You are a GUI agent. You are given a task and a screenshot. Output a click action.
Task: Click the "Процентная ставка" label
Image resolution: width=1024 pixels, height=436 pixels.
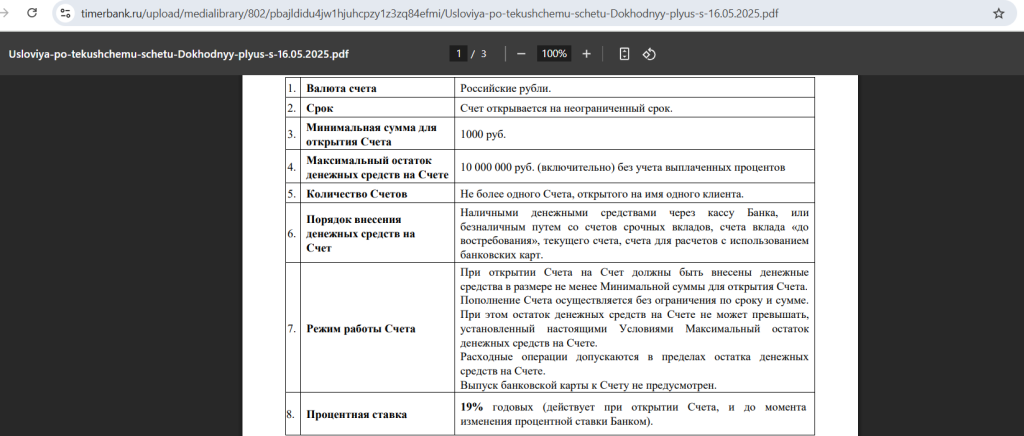tap(357, 414)
